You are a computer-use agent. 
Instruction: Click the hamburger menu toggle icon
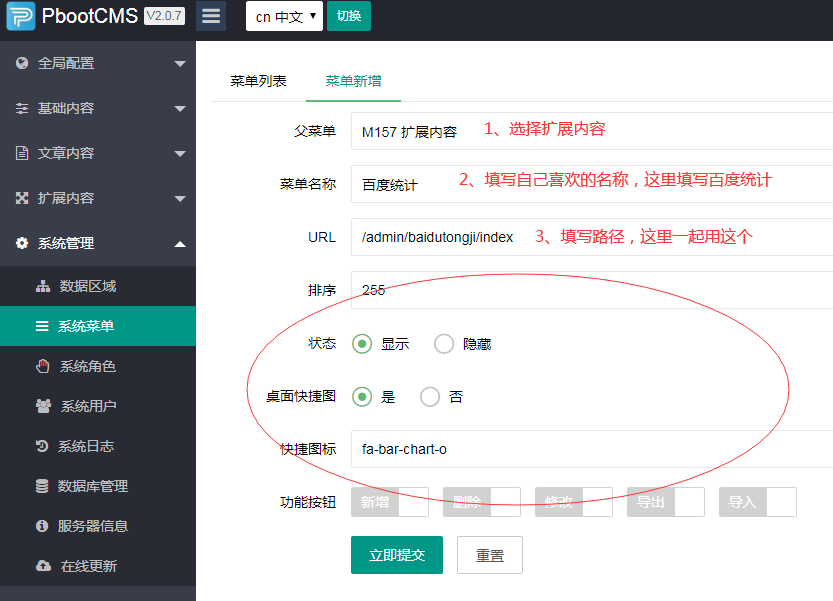(x=210, y=16)
